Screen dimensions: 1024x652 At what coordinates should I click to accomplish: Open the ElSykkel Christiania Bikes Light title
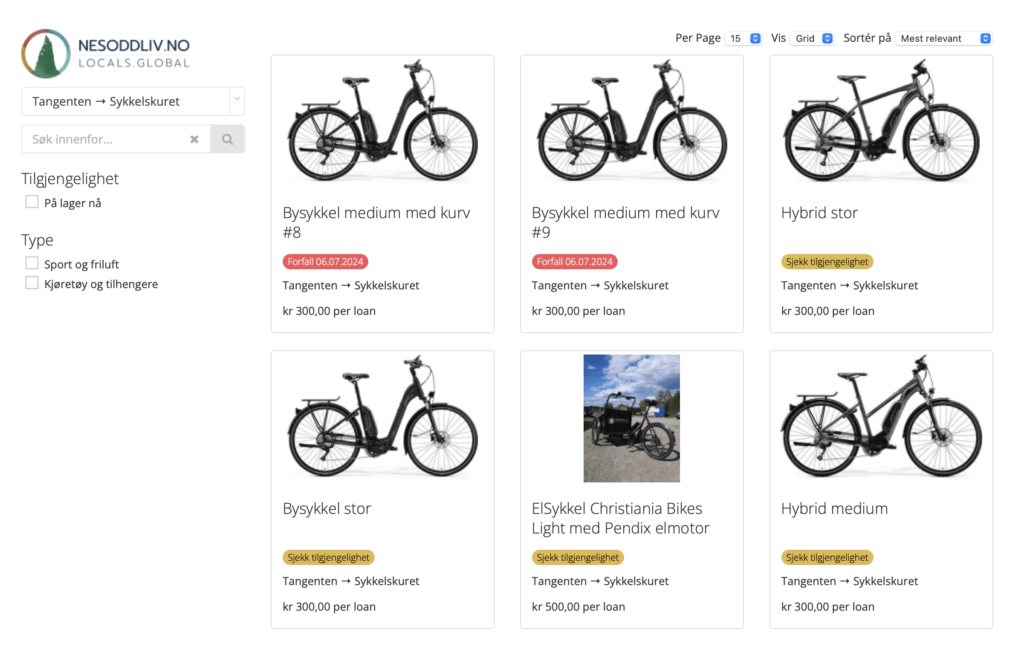(620, 518)
